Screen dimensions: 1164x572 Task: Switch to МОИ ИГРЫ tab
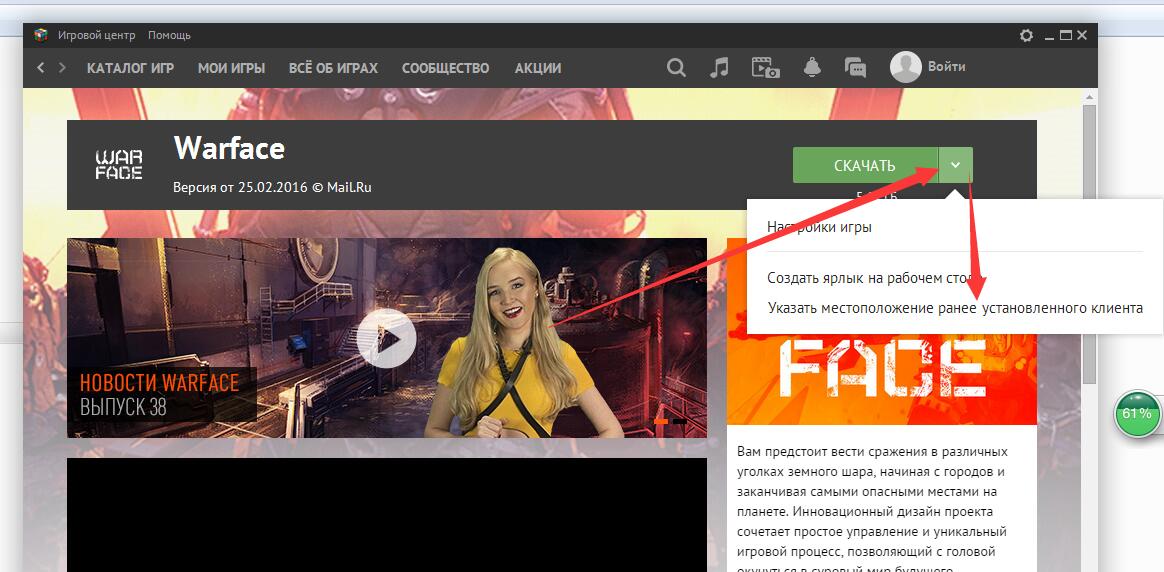[x=232, y=68]
